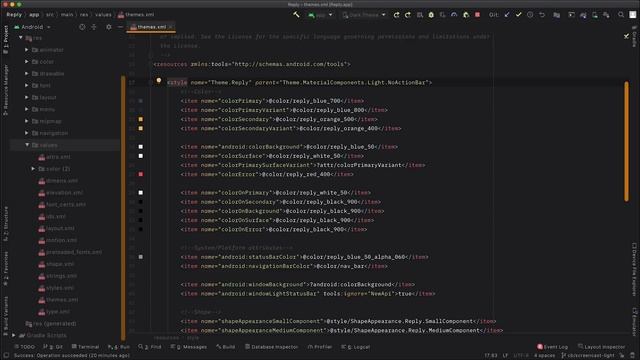Viewport: 640px width, 360px height.
Task: Click the red Stop button in toolbar
Action: click(x=477, y=15)
